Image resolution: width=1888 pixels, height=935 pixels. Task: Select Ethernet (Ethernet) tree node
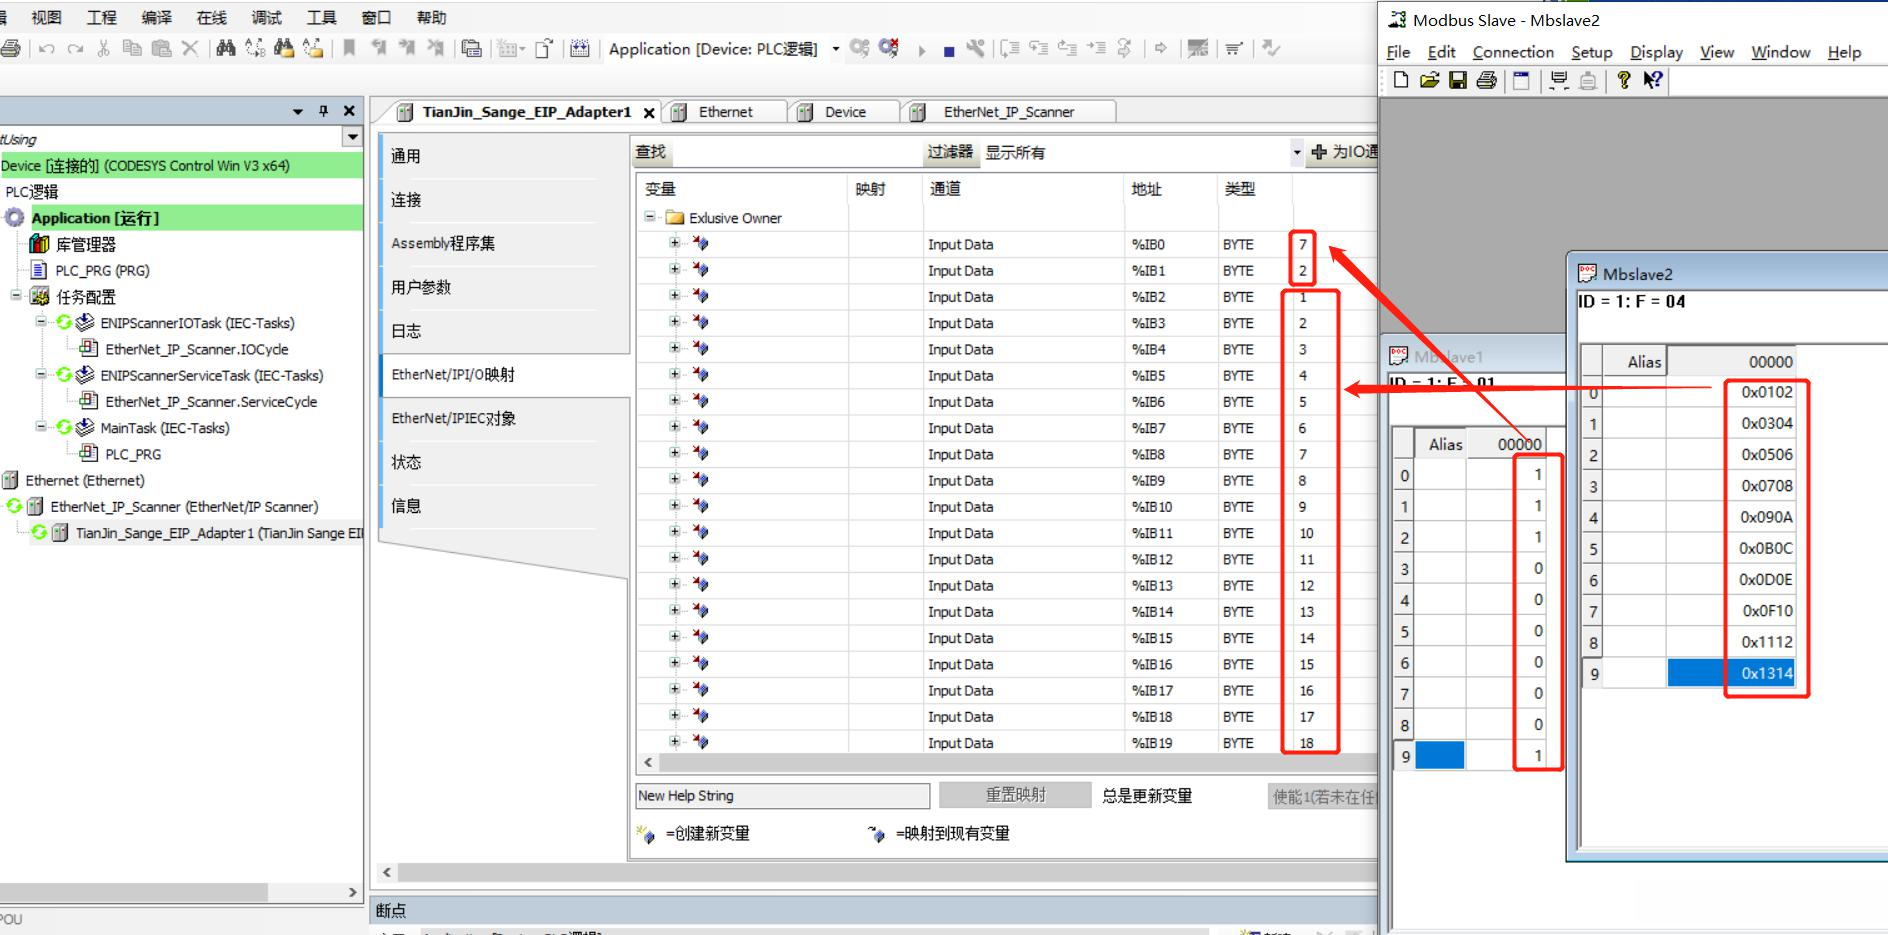pyautogui.click(x=85, y=480)
